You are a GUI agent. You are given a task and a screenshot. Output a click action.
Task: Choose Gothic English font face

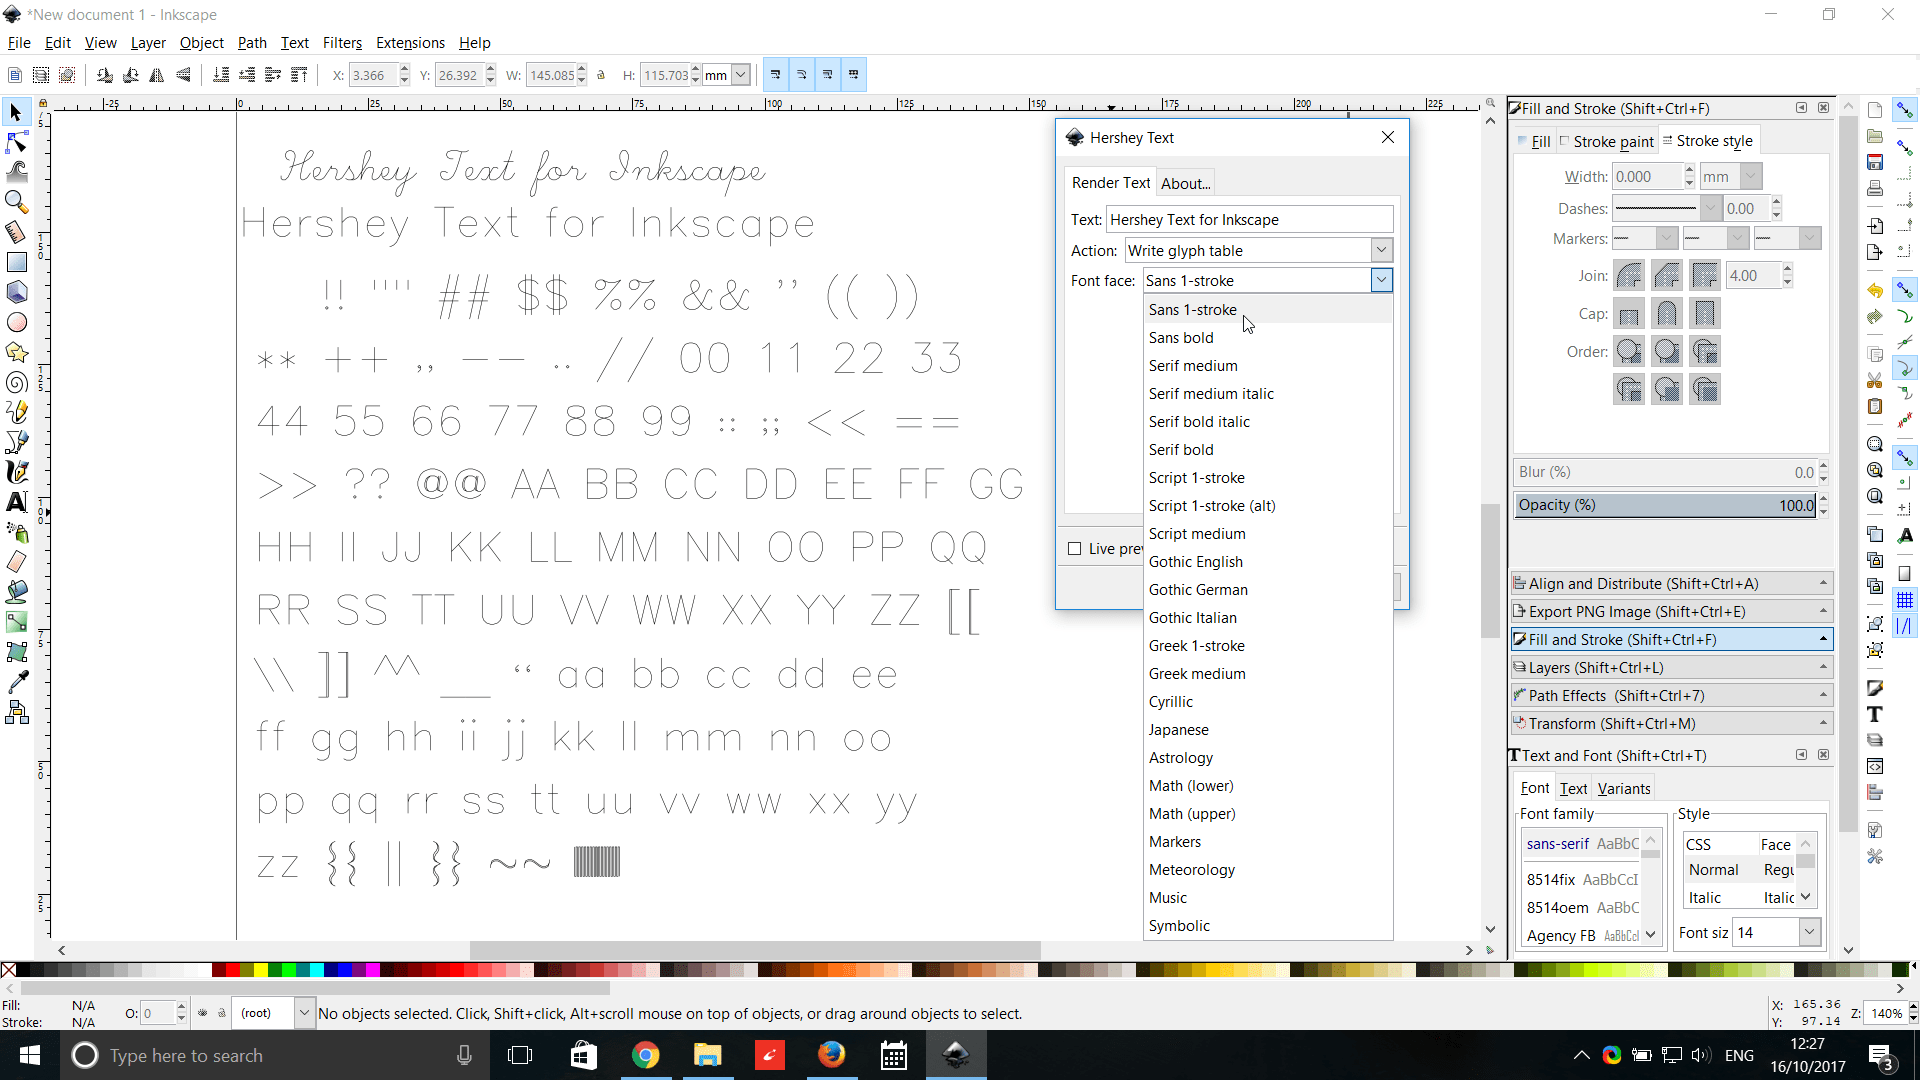click(x=1195, y=562)
